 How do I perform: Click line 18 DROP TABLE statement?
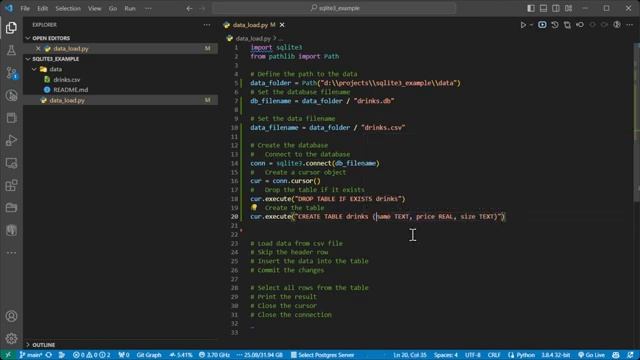[328, 199]
